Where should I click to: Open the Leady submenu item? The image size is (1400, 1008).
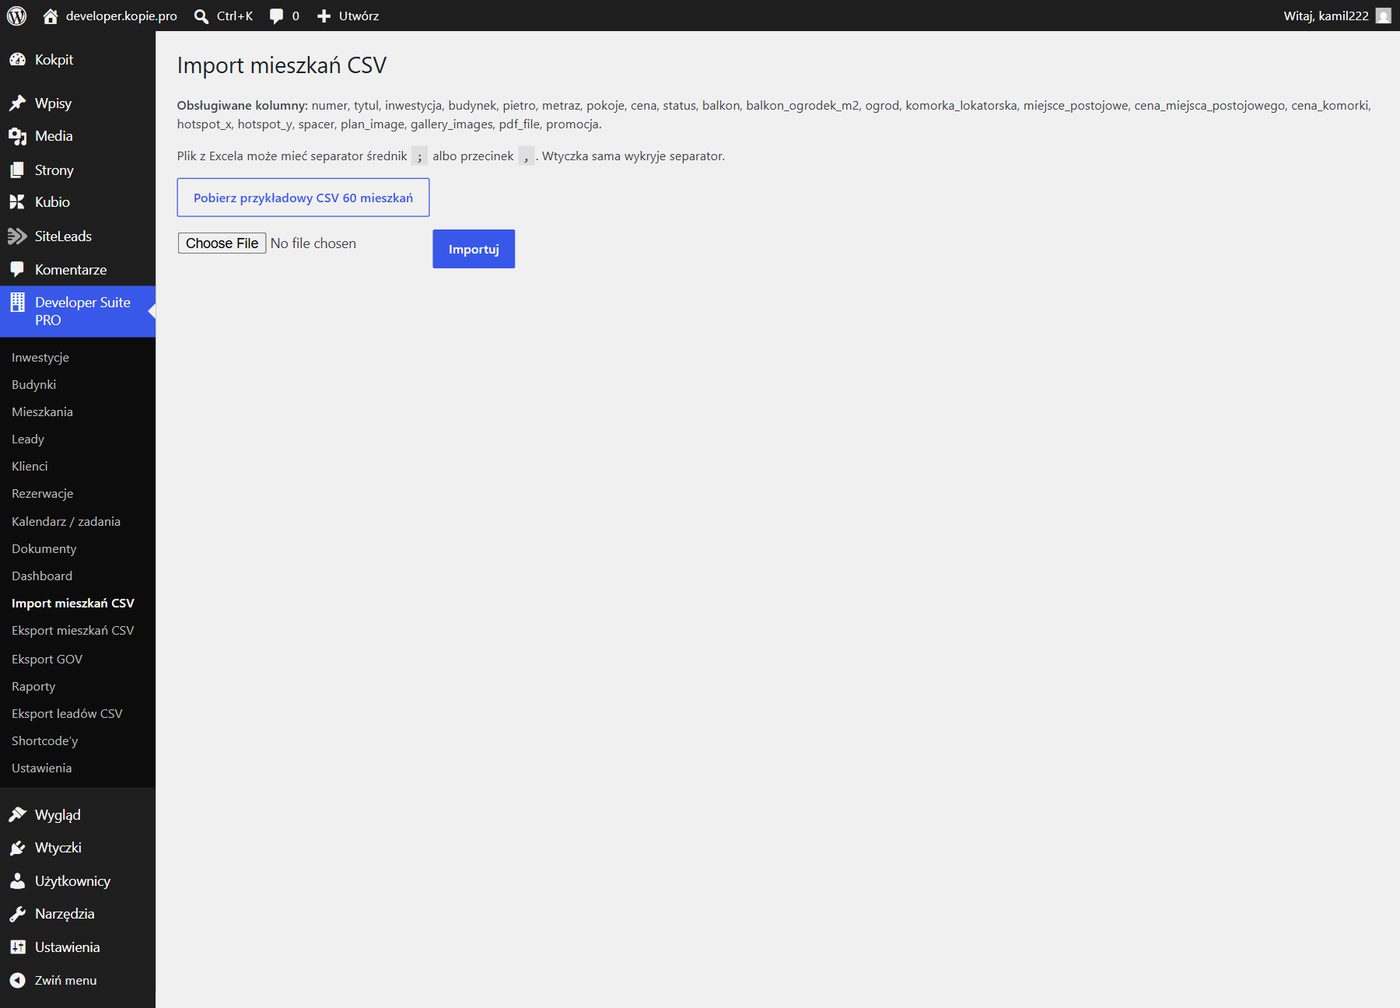(28, 439)
